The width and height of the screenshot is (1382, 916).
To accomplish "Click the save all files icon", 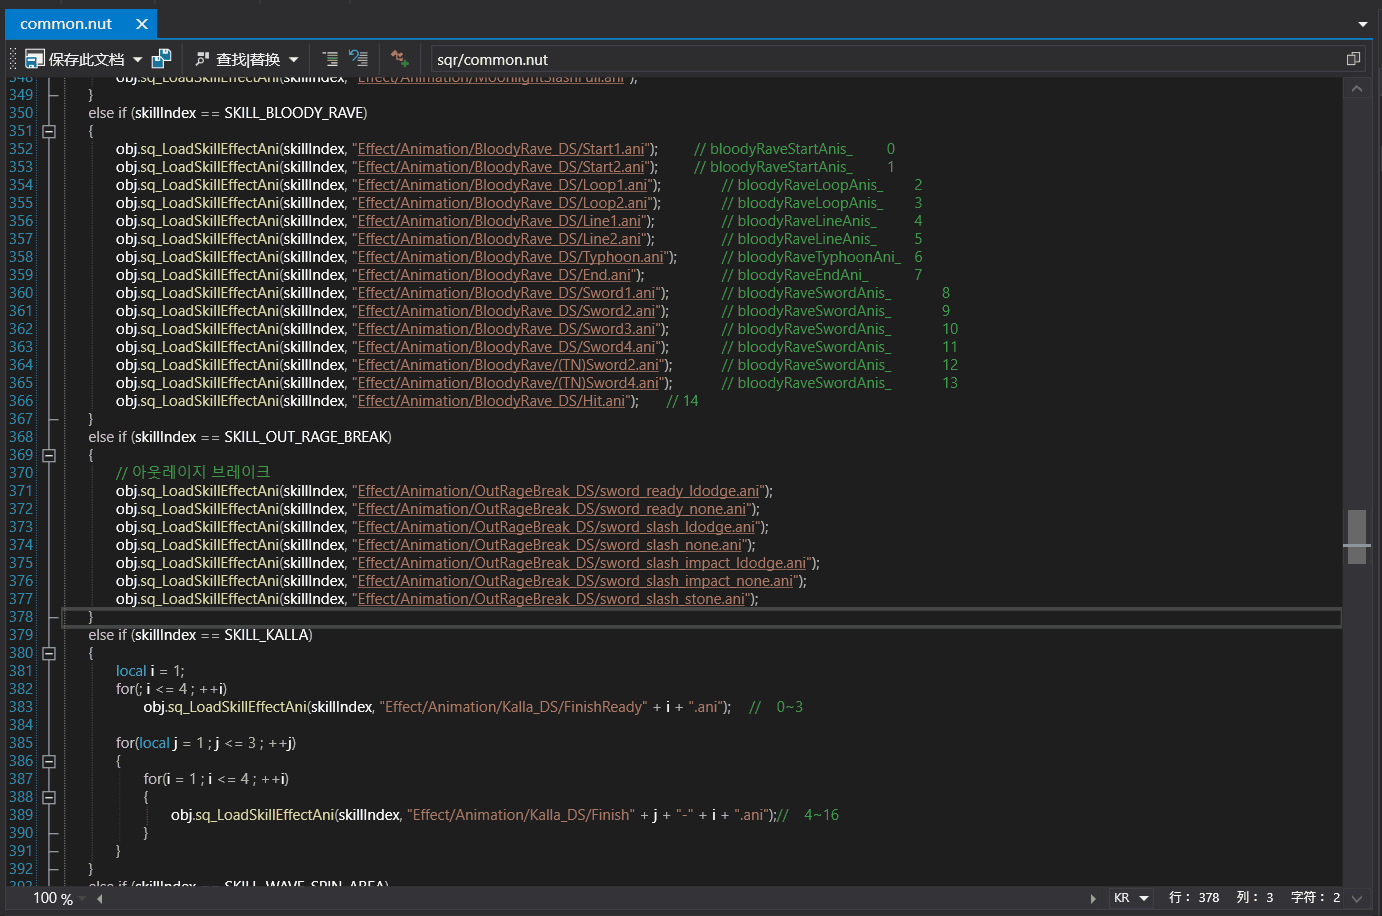I will pos(161,59).
